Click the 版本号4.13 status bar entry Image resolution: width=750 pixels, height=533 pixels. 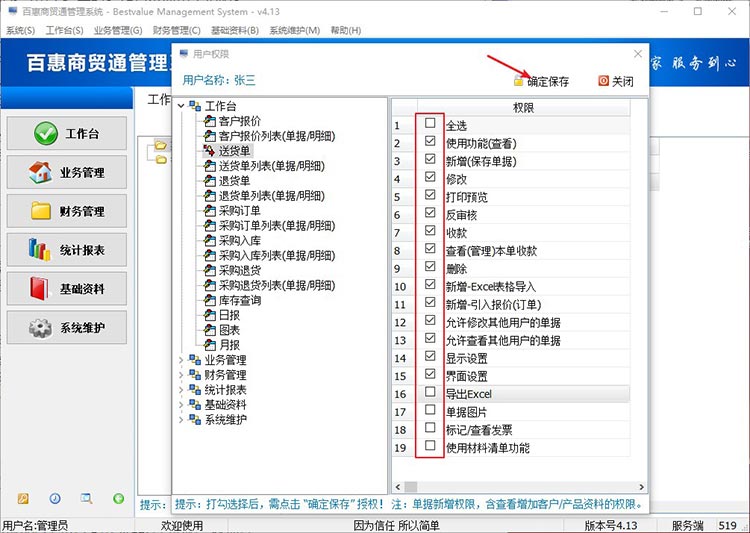pyautogui.click(x=611, y=525)
